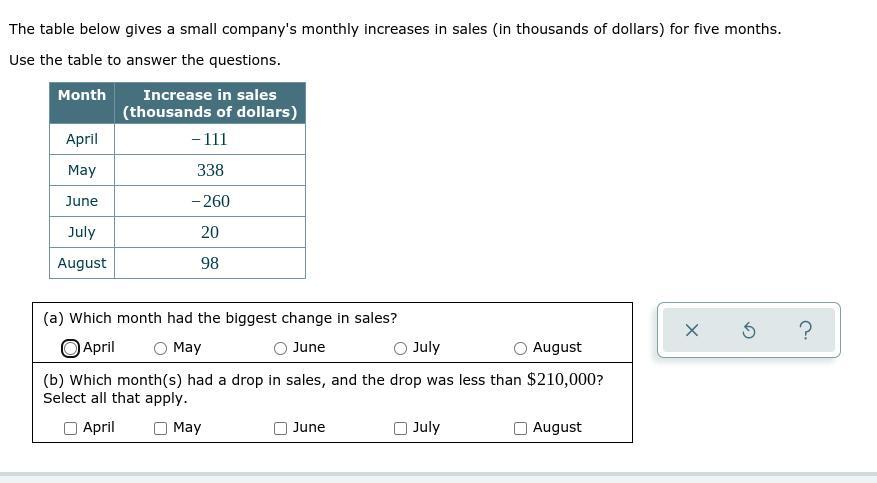This screenshot has width=877, height=483.
Task: Enable the June checkbox in part (b)
Action: click(281, 428)
